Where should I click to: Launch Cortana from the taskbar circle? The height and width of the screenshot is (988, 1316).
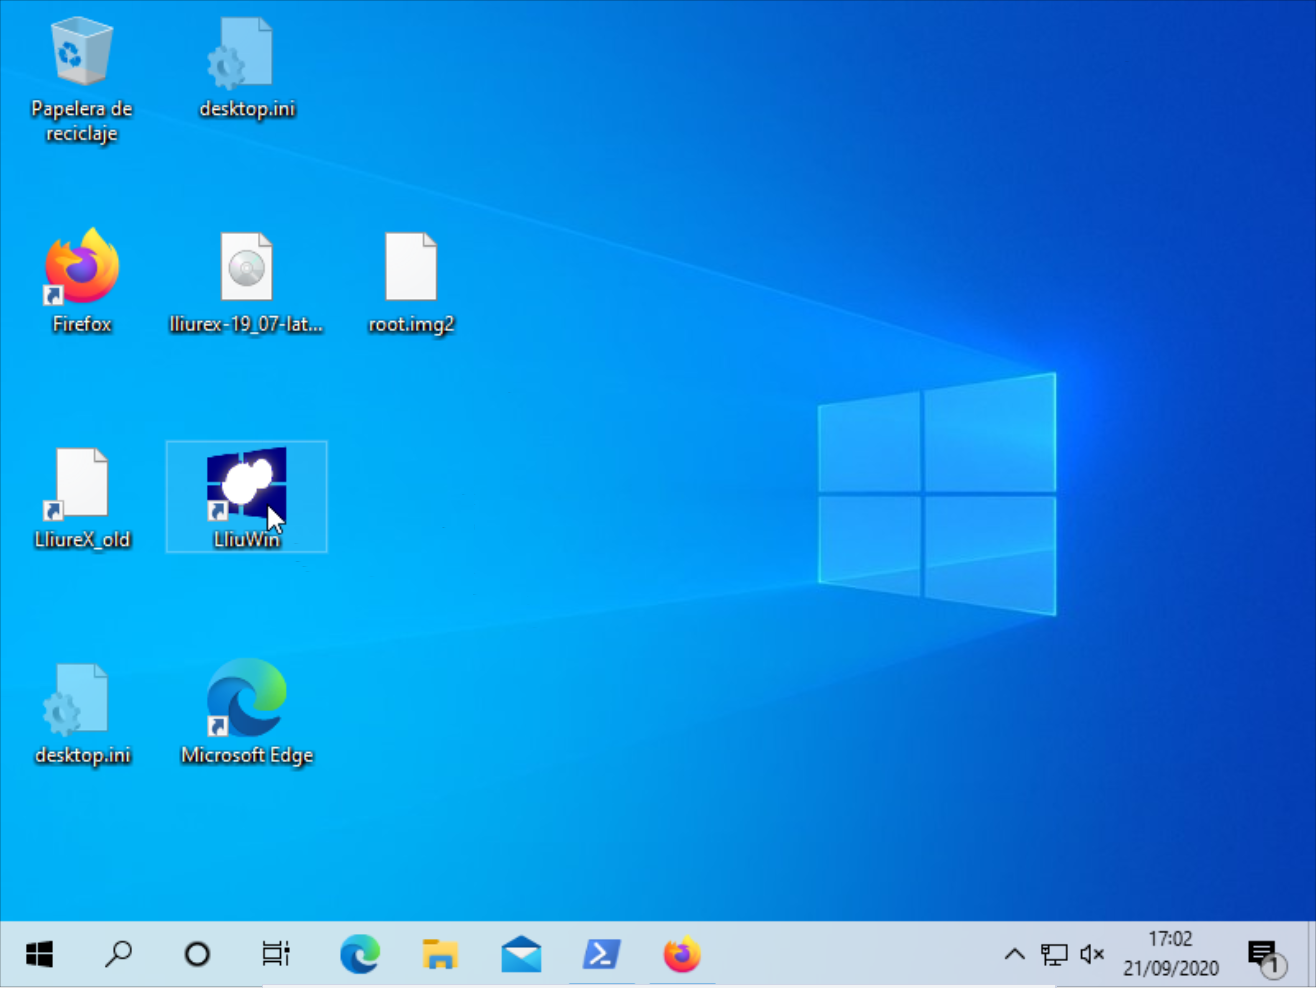[197, 955]
